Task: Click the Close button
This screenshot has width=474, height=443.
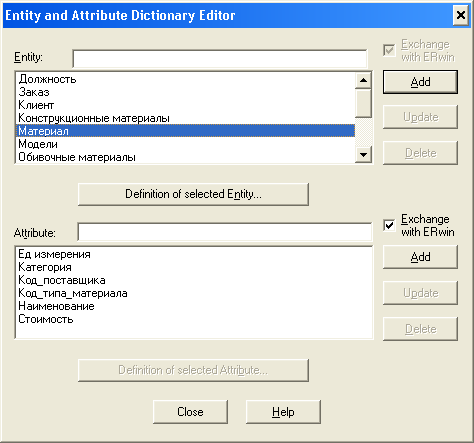Action: (190, 412)
